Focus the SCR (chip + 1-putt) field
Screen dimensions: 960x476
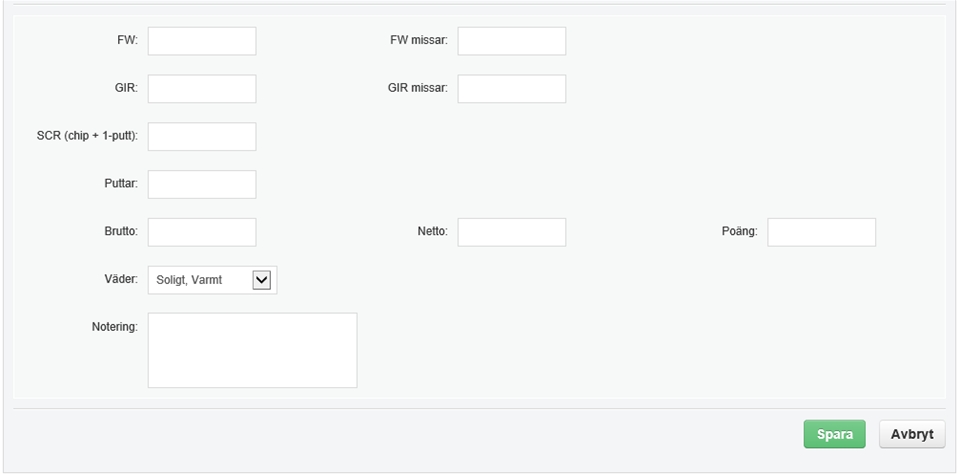pos(202,137)
